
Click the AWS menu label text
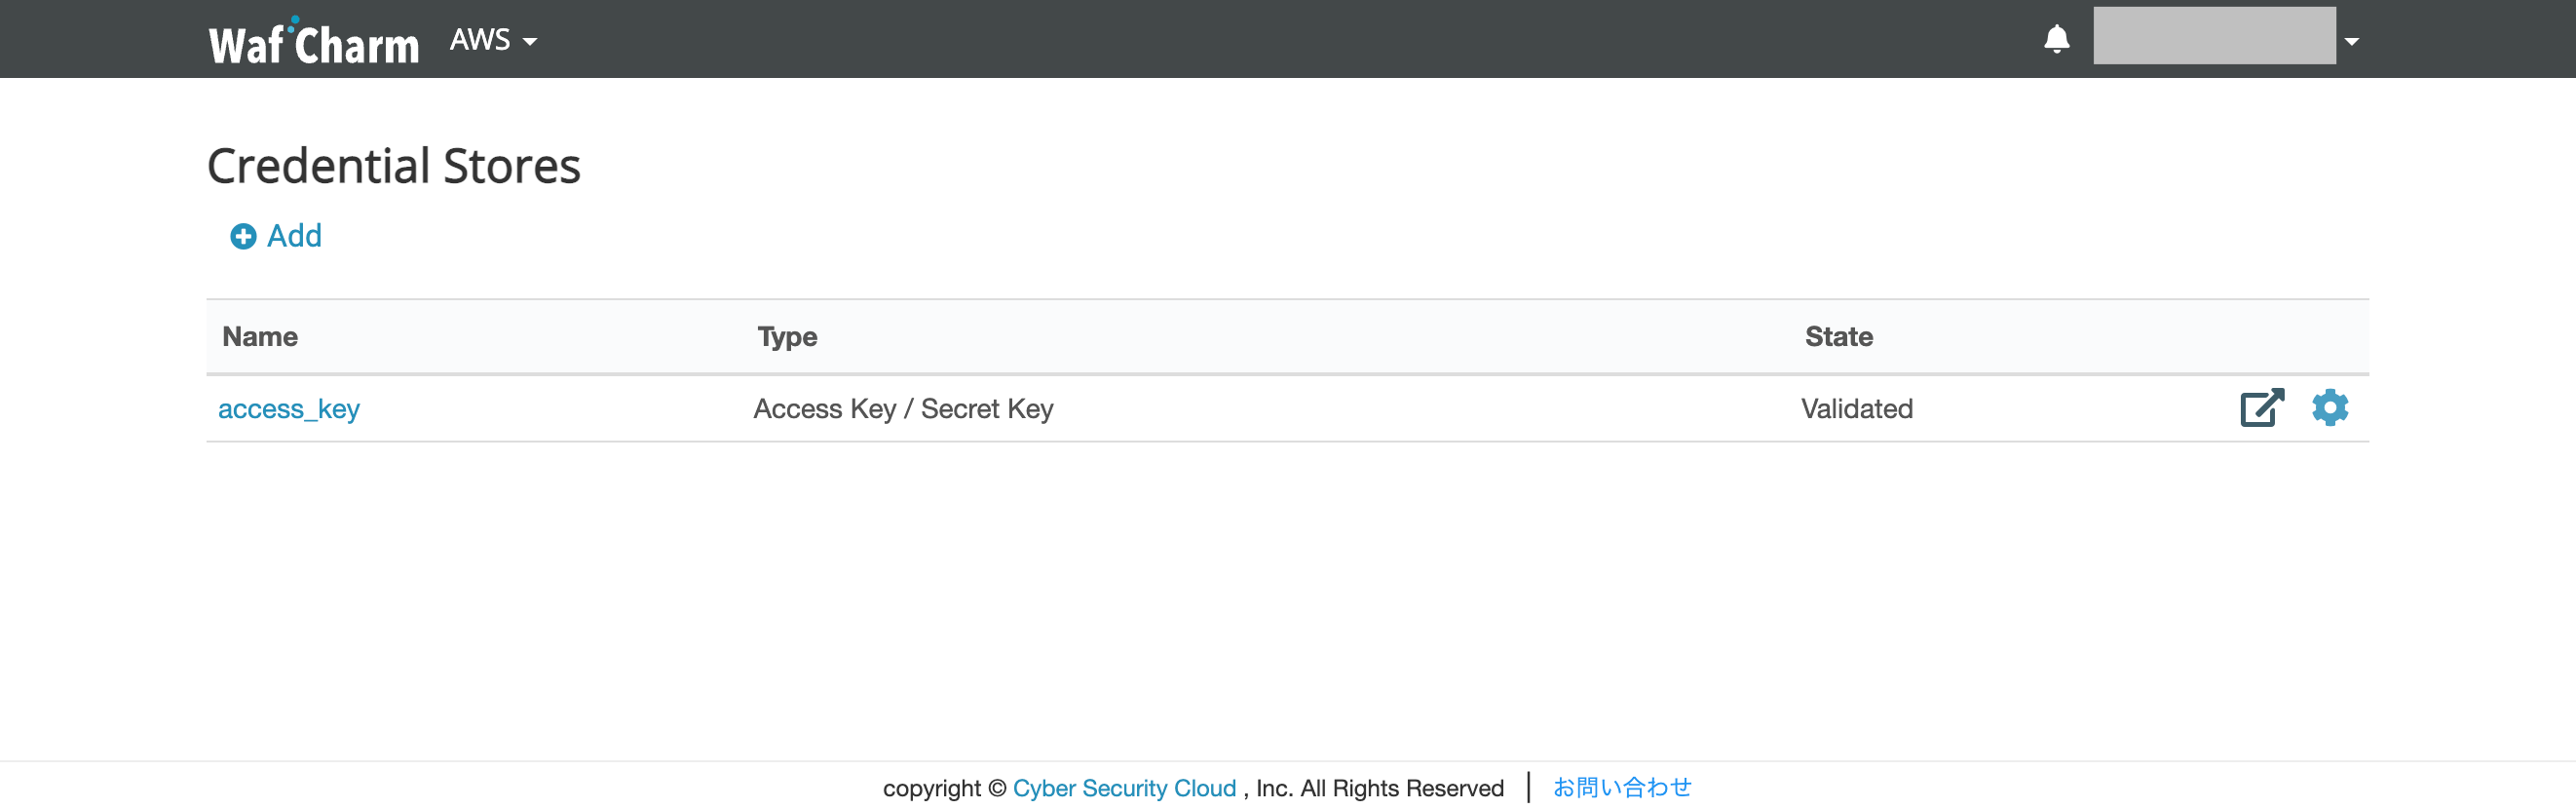[x=480, y=40]
